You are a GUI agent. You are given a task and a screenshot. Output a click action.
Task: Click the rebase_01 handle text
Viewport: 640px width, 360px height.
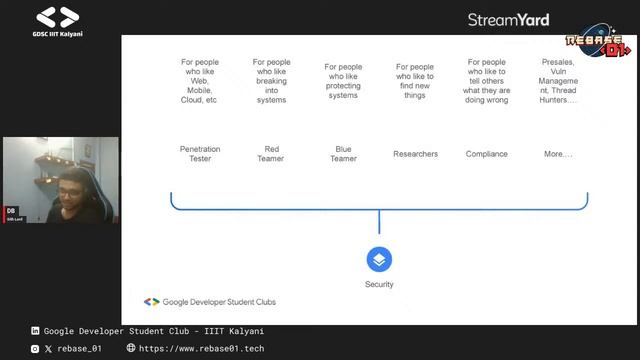click(79, 349)
